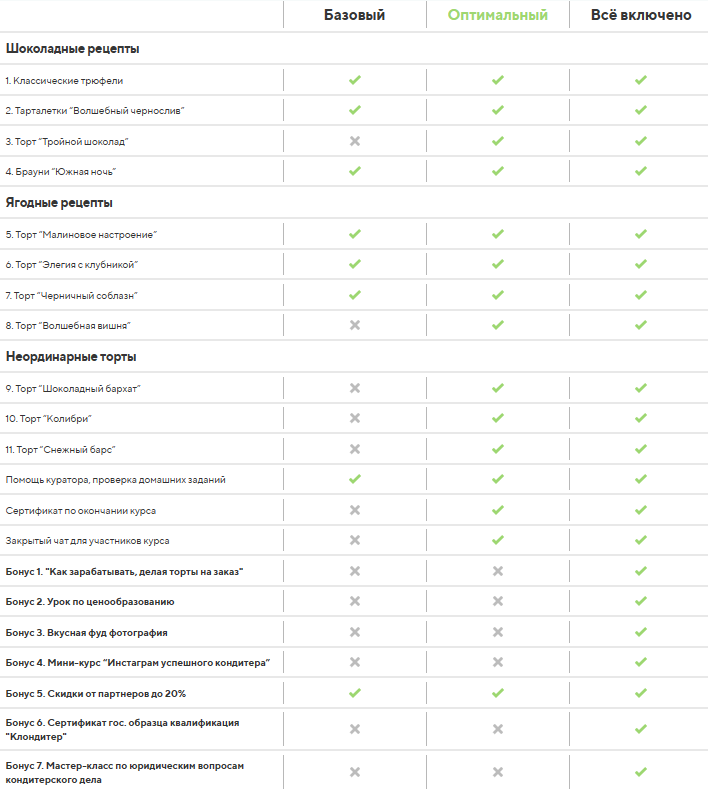Click the Неординарные торты section heading
Viewport: 708px width, 790px height.
tap(71, 356)
